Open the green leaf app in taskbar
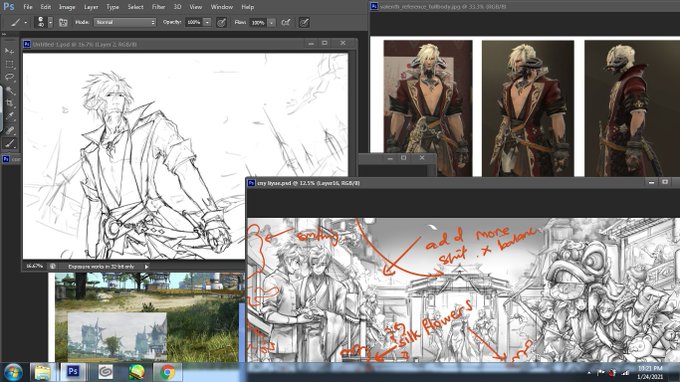Viewport: 680px width, 382px height. point(137,372)
